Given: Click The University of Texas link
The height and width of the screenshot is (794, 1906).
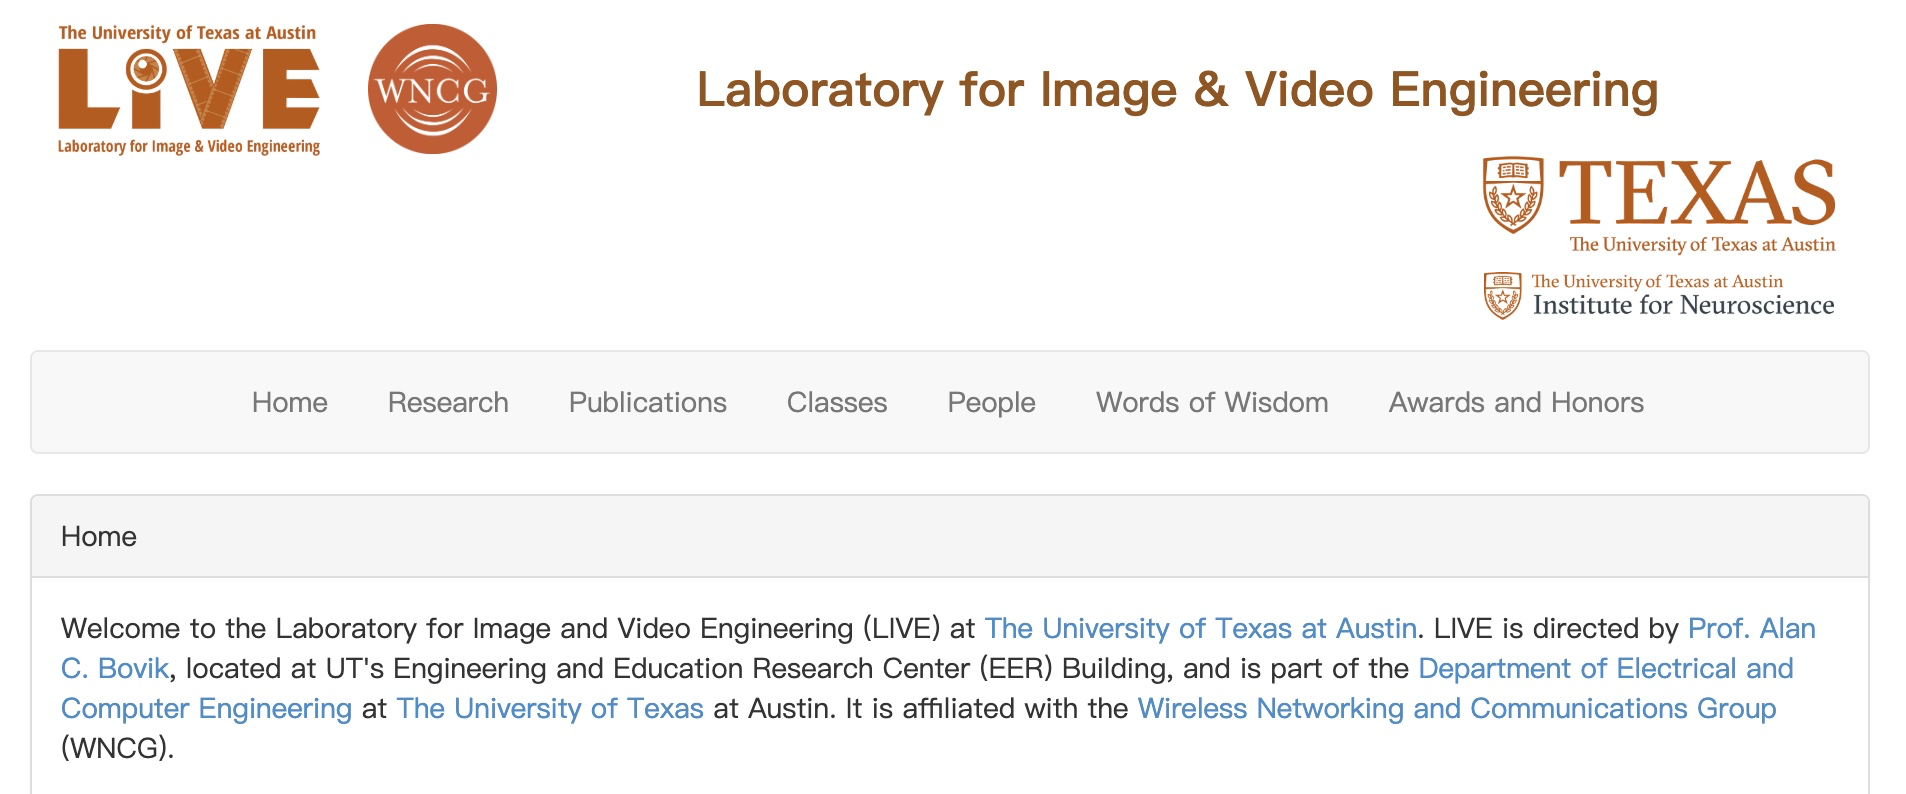Looking at the screenshot, I should coord(550,708).
